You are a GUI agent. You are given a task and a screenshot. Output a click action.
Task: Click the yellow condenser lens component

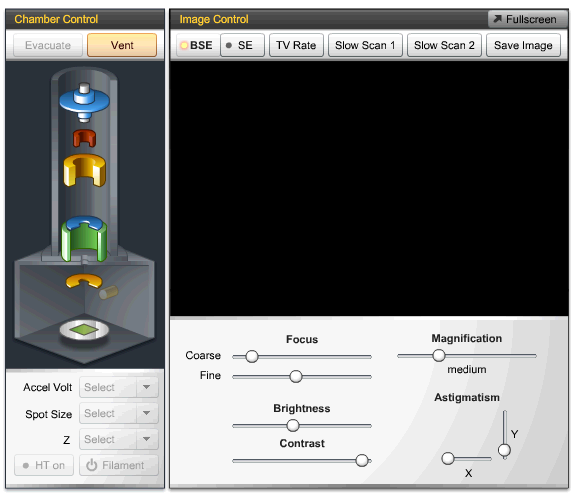85,170
